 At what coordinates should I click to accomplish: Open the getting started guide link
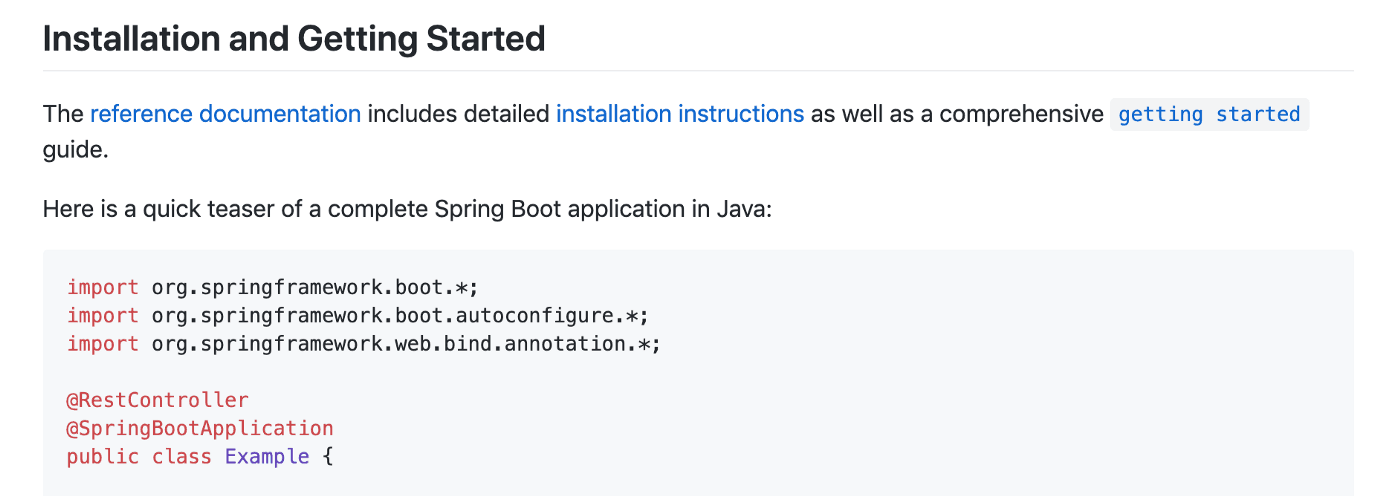click(1208, 115)
